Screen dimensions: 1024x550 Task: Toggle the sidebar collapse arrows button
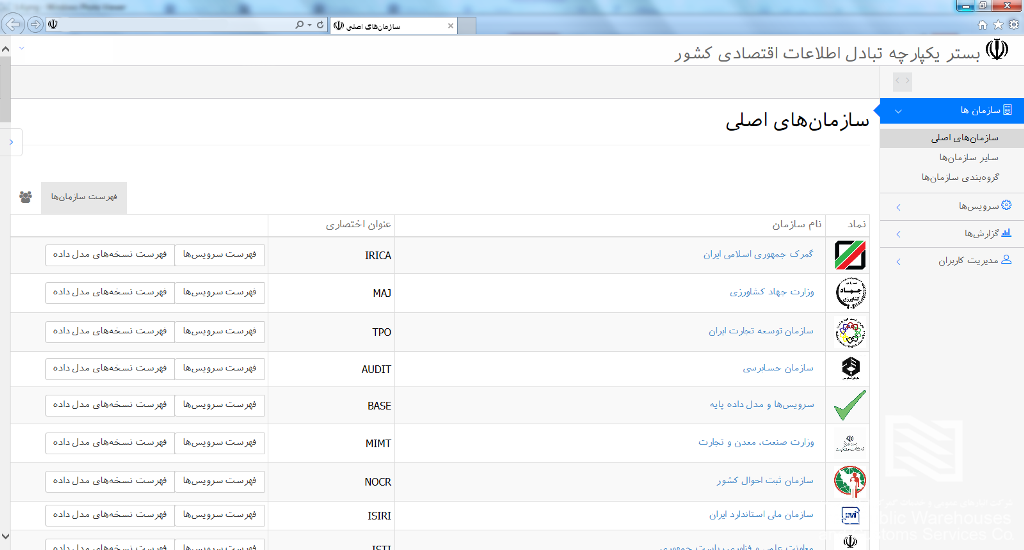pyautogui.click(x=901, y=80)
